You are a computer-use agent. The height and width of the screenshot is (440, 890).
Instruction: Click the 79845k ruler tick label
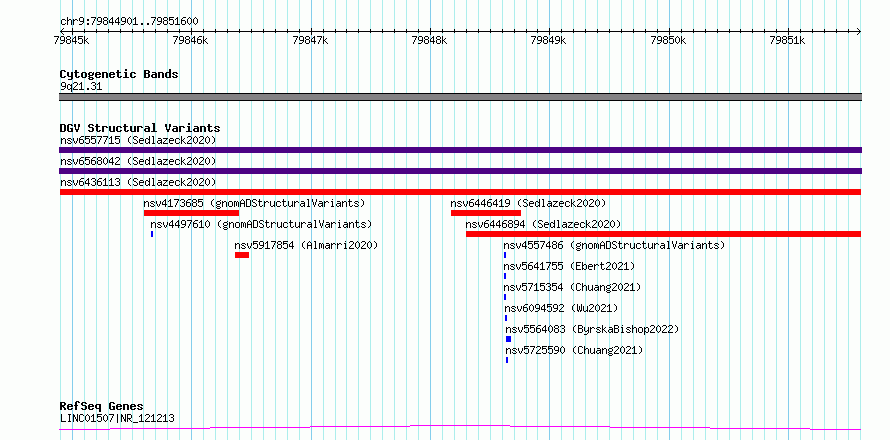click(x=71, y=40)
